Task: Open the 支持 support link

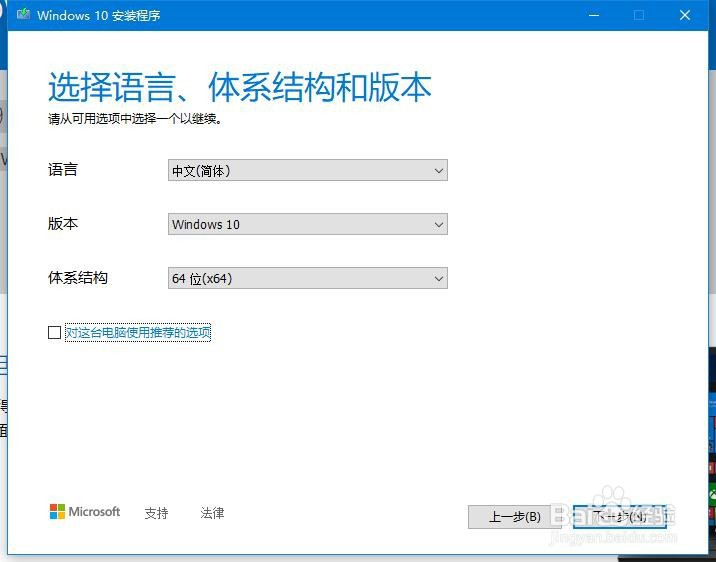Action: pos(156,513)
